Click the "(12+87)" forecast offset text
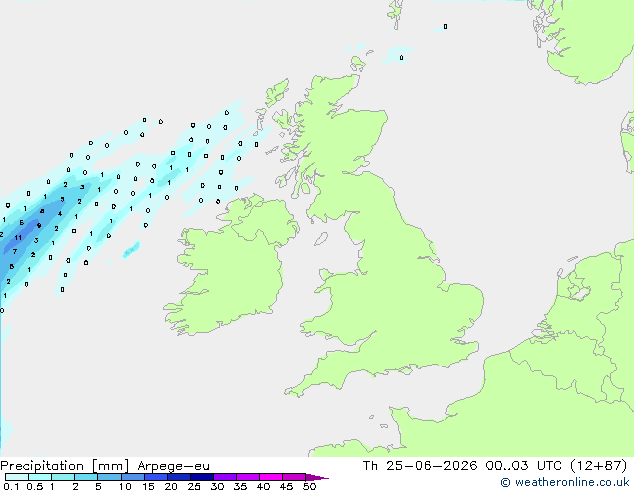 coord(599,465)
